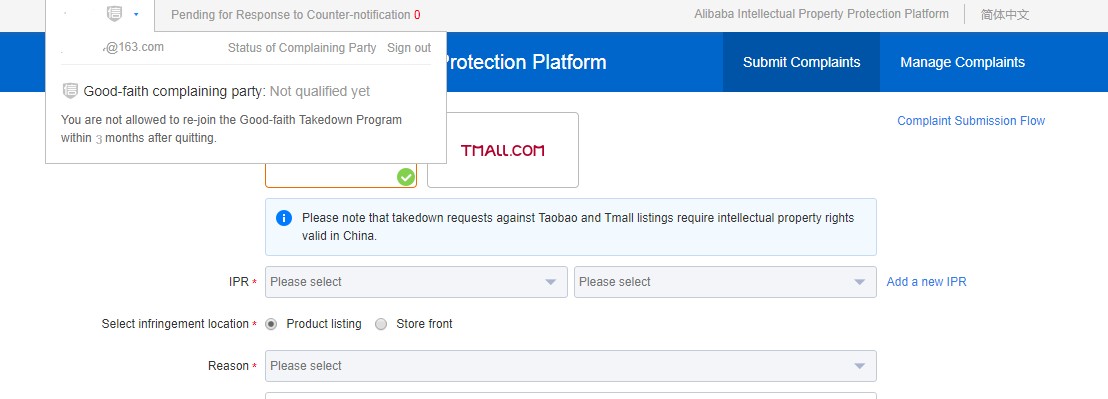Open the Reason dropdown
Image resolution: width=1108 pixels, height=399 pixels.
click(571, 366)
